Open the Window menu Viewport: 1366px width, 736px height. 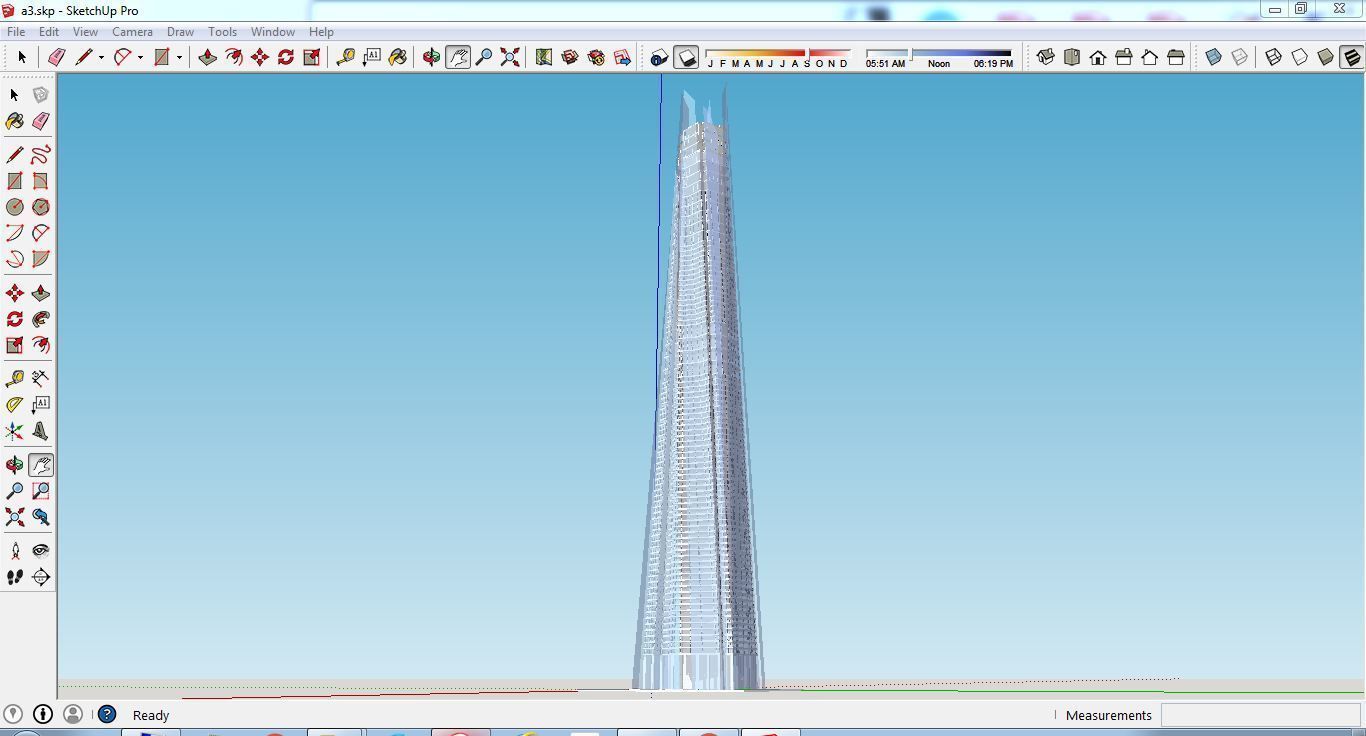click(272, 32)
